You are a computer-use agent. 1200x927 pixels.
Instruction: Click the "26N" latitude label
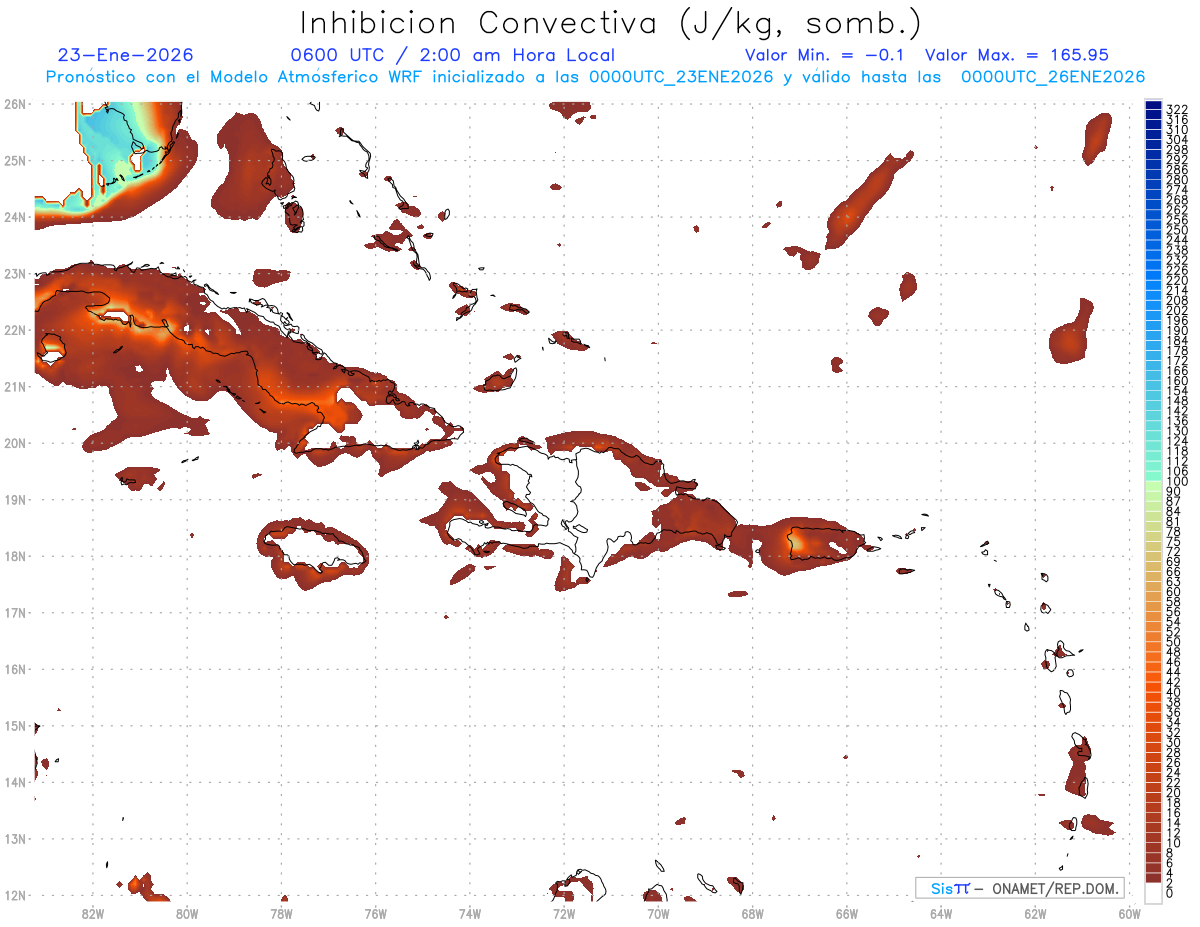pyautogui.click(x=15, y=104)
